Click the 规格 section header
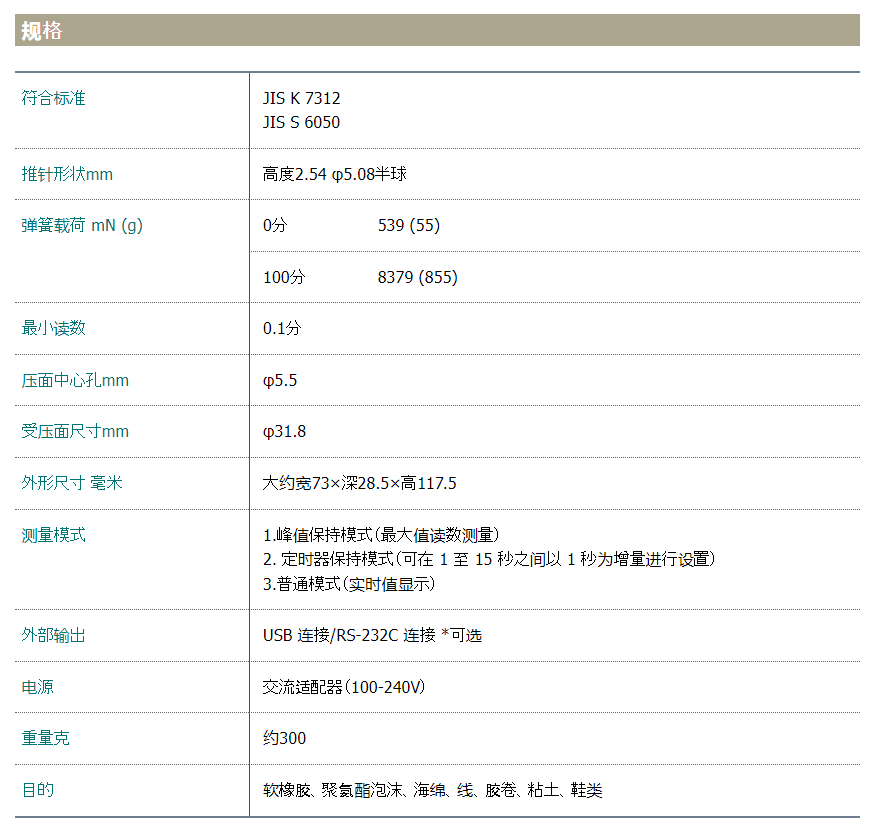Screen dimensions: 888x839 click(x=42, y=31)
